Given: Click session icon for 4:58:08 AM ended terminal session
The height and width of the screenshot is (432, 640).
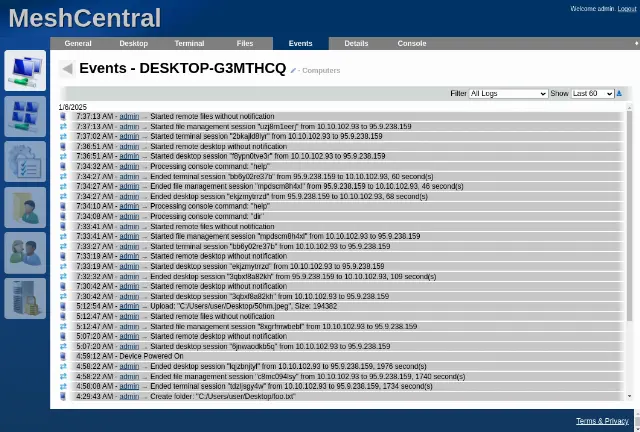Looking at the screenshot, I should [63, 386].
